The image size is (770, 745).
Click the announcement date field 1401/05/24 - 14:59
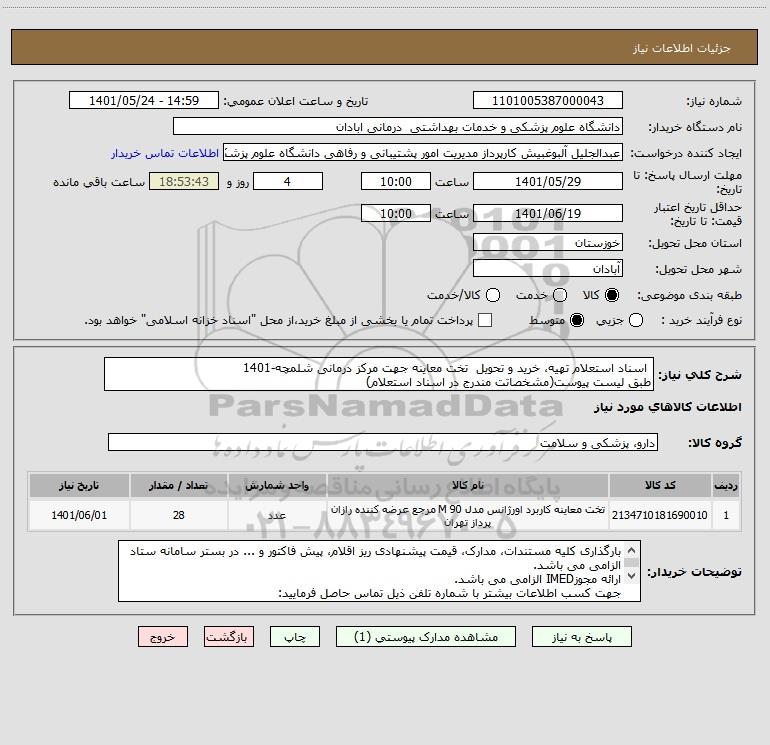[144, 101]
